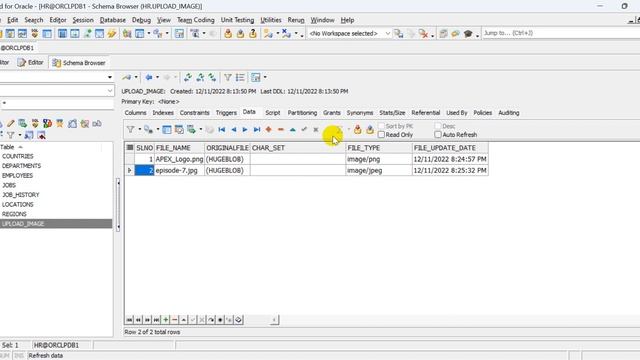This screenshot has height=360, width=640.
Task: Click the speech bubbles forum icon
Action: point(456,33)
